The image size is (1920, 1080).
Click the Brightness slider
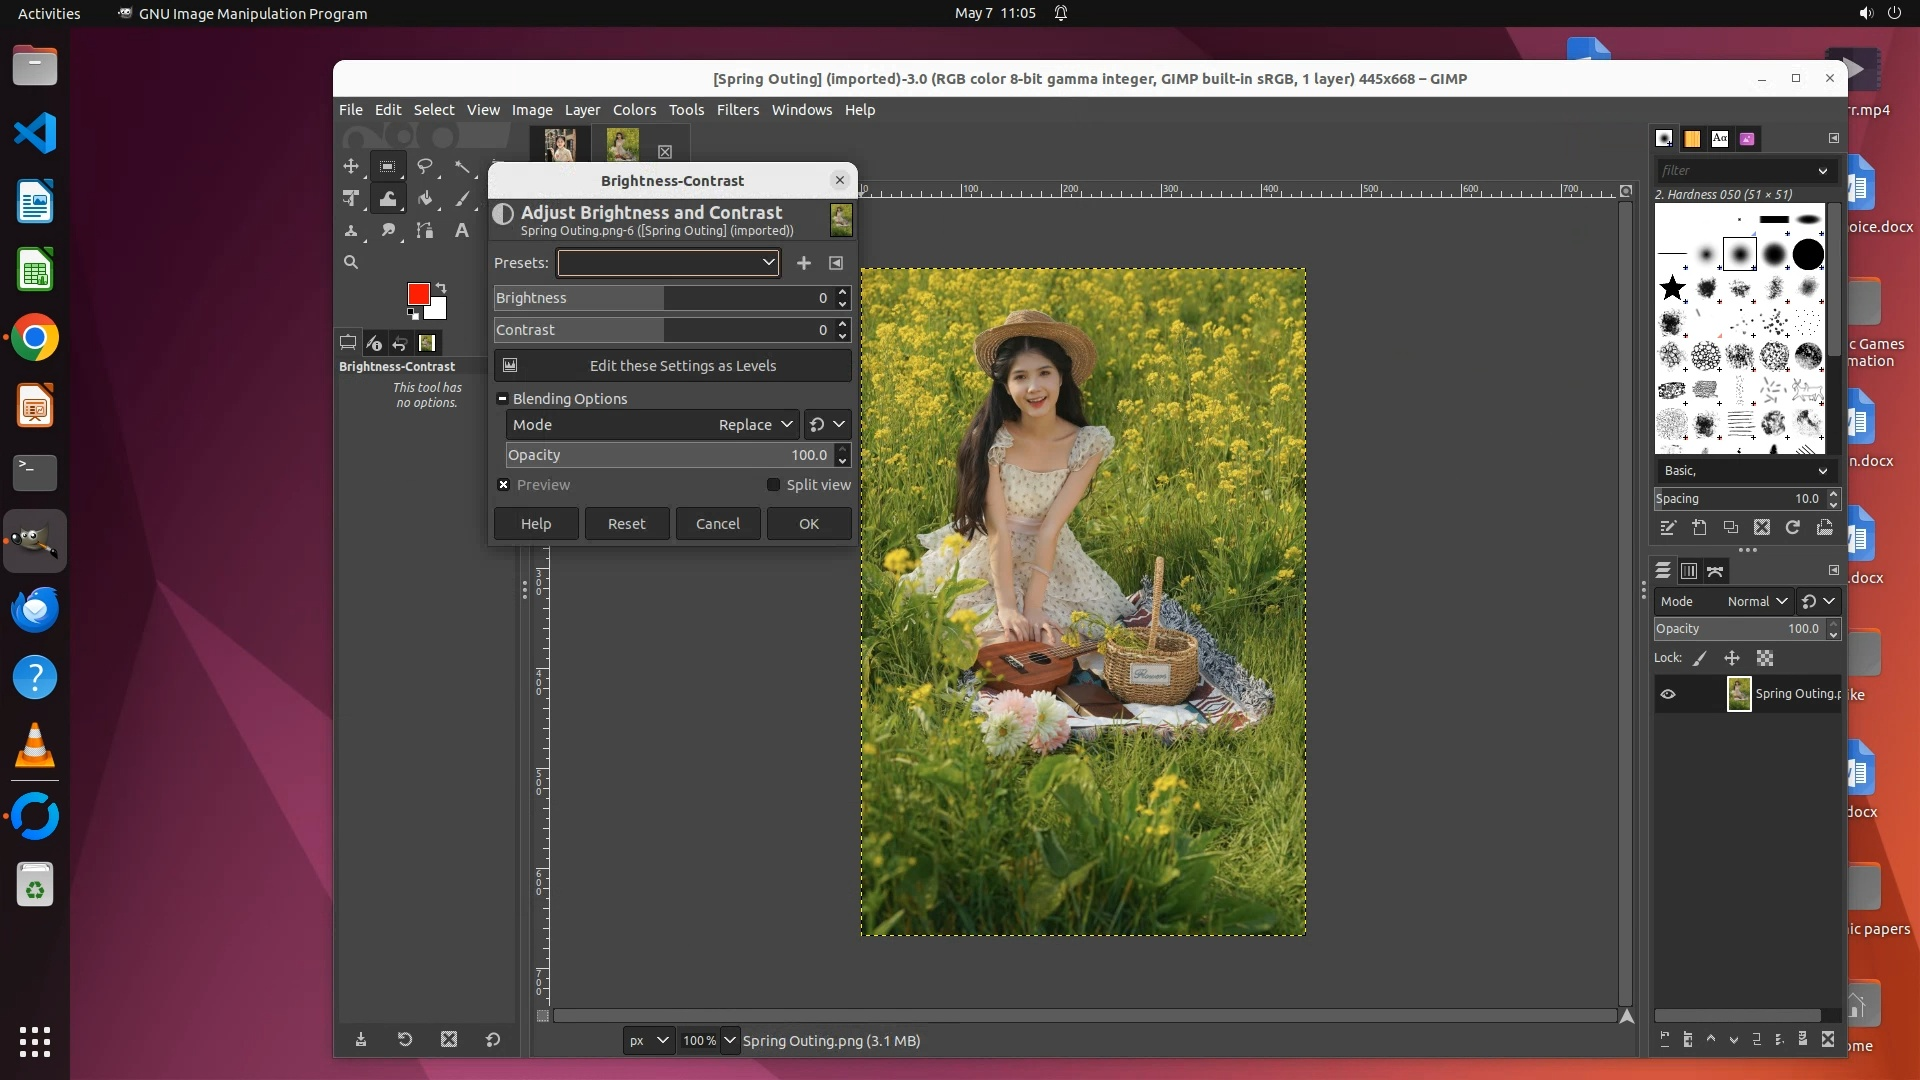click(x=660, y=298)
